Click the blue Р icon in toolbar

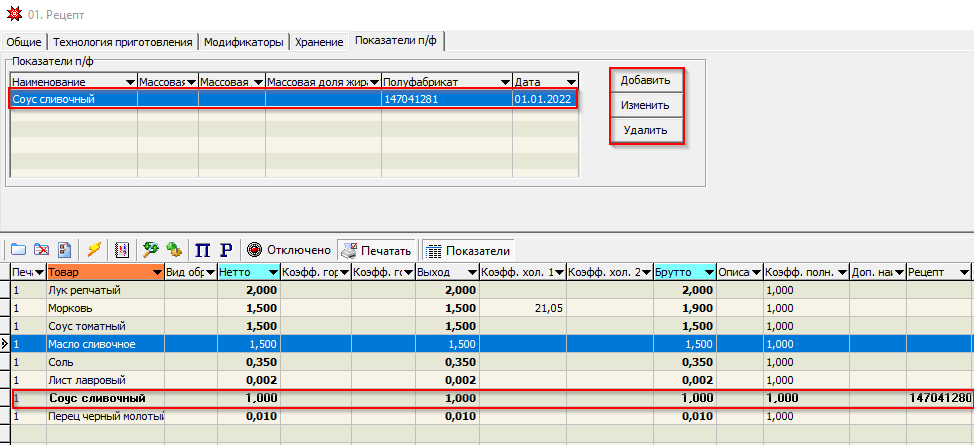click(225, 250)
